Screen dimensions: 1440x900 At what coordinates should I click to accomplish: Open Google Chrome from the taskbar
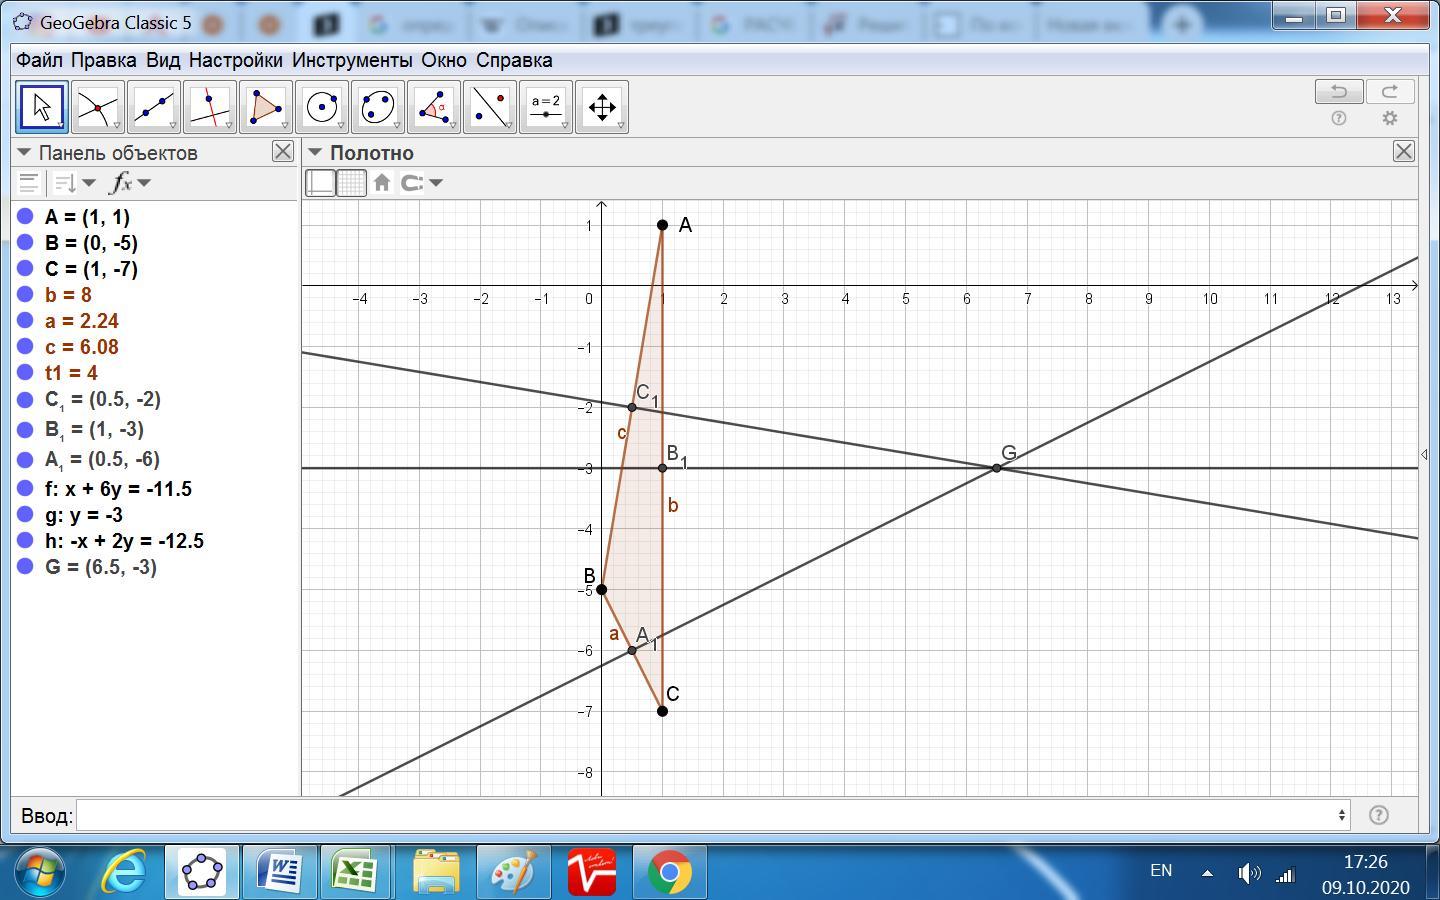coord(670,873)
